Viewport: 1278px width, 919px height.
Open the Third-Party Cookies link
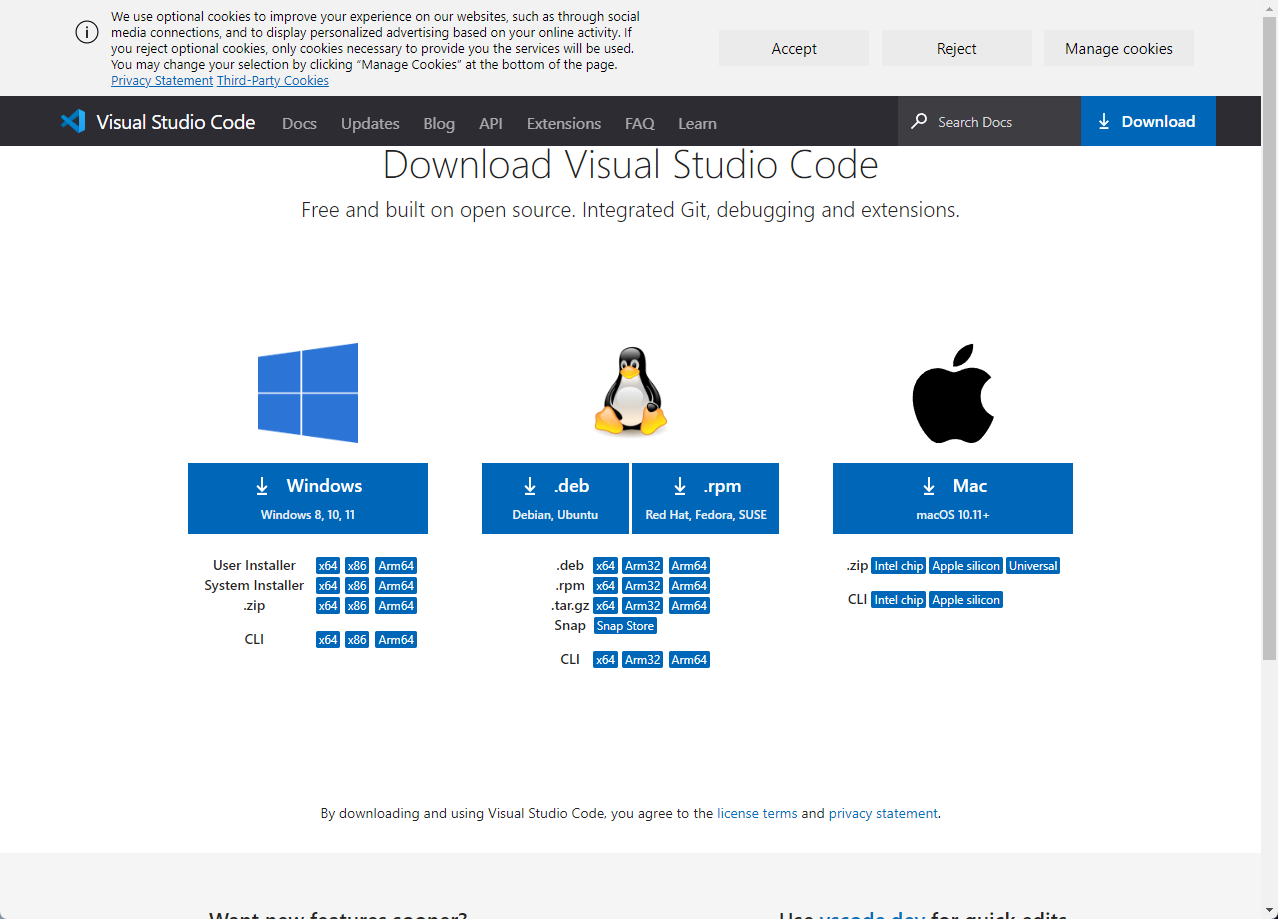[273, 81]
